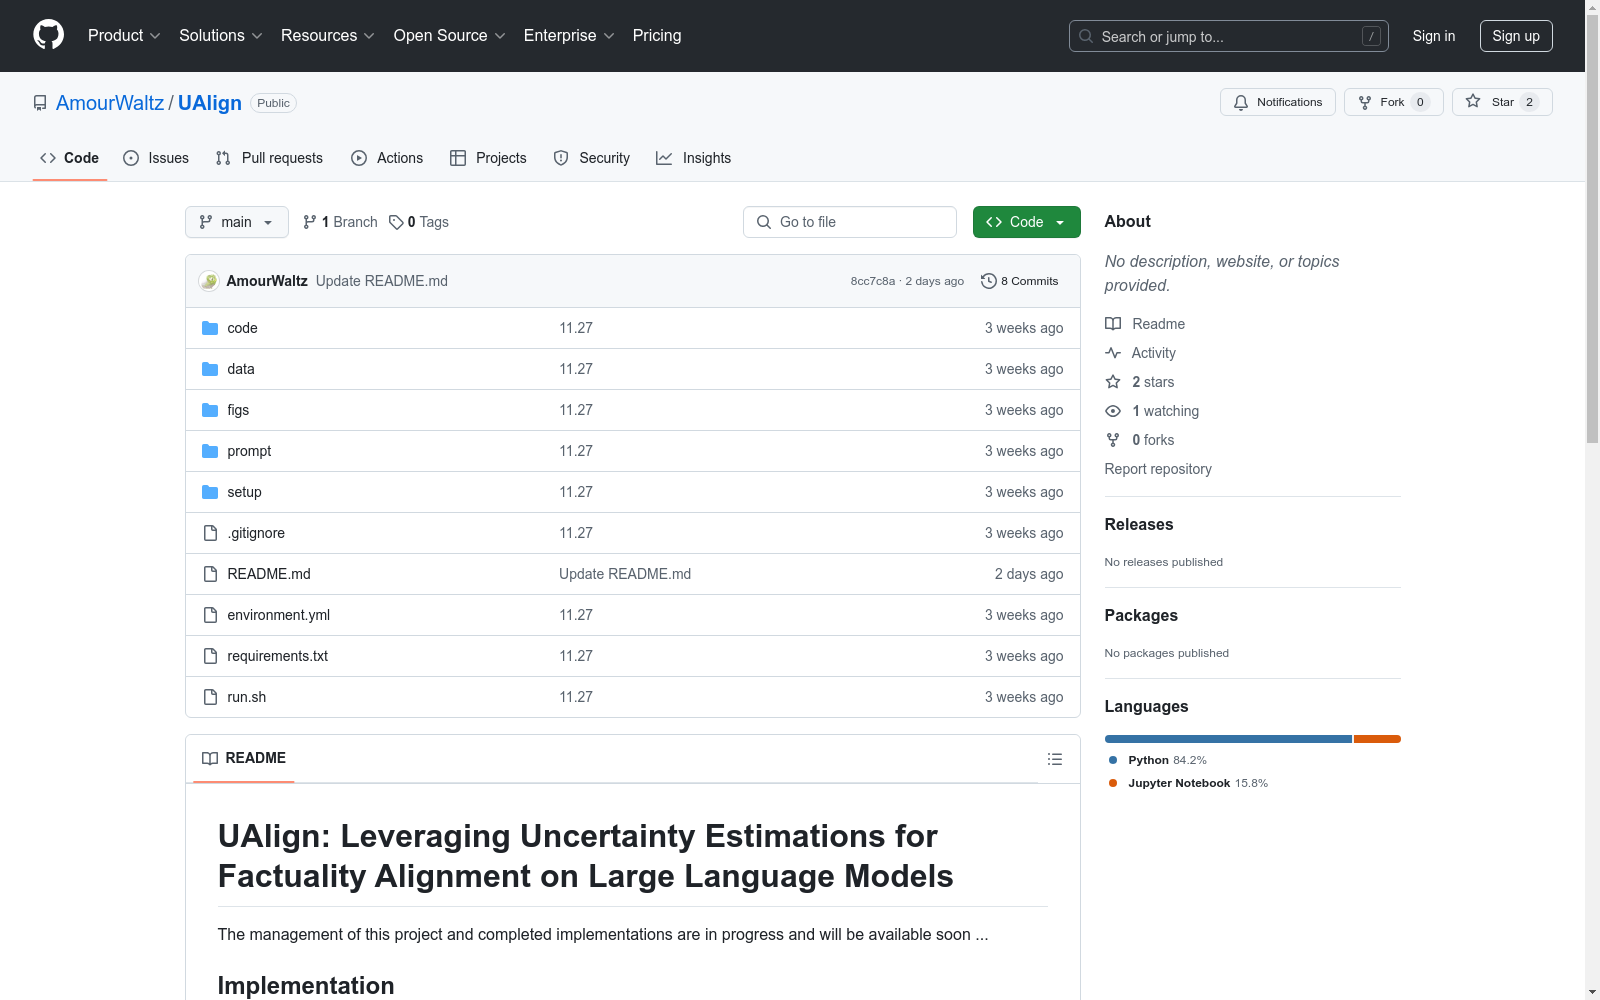Expand the Solutions menu
1600x1000 pixels.
coord(221,35)
